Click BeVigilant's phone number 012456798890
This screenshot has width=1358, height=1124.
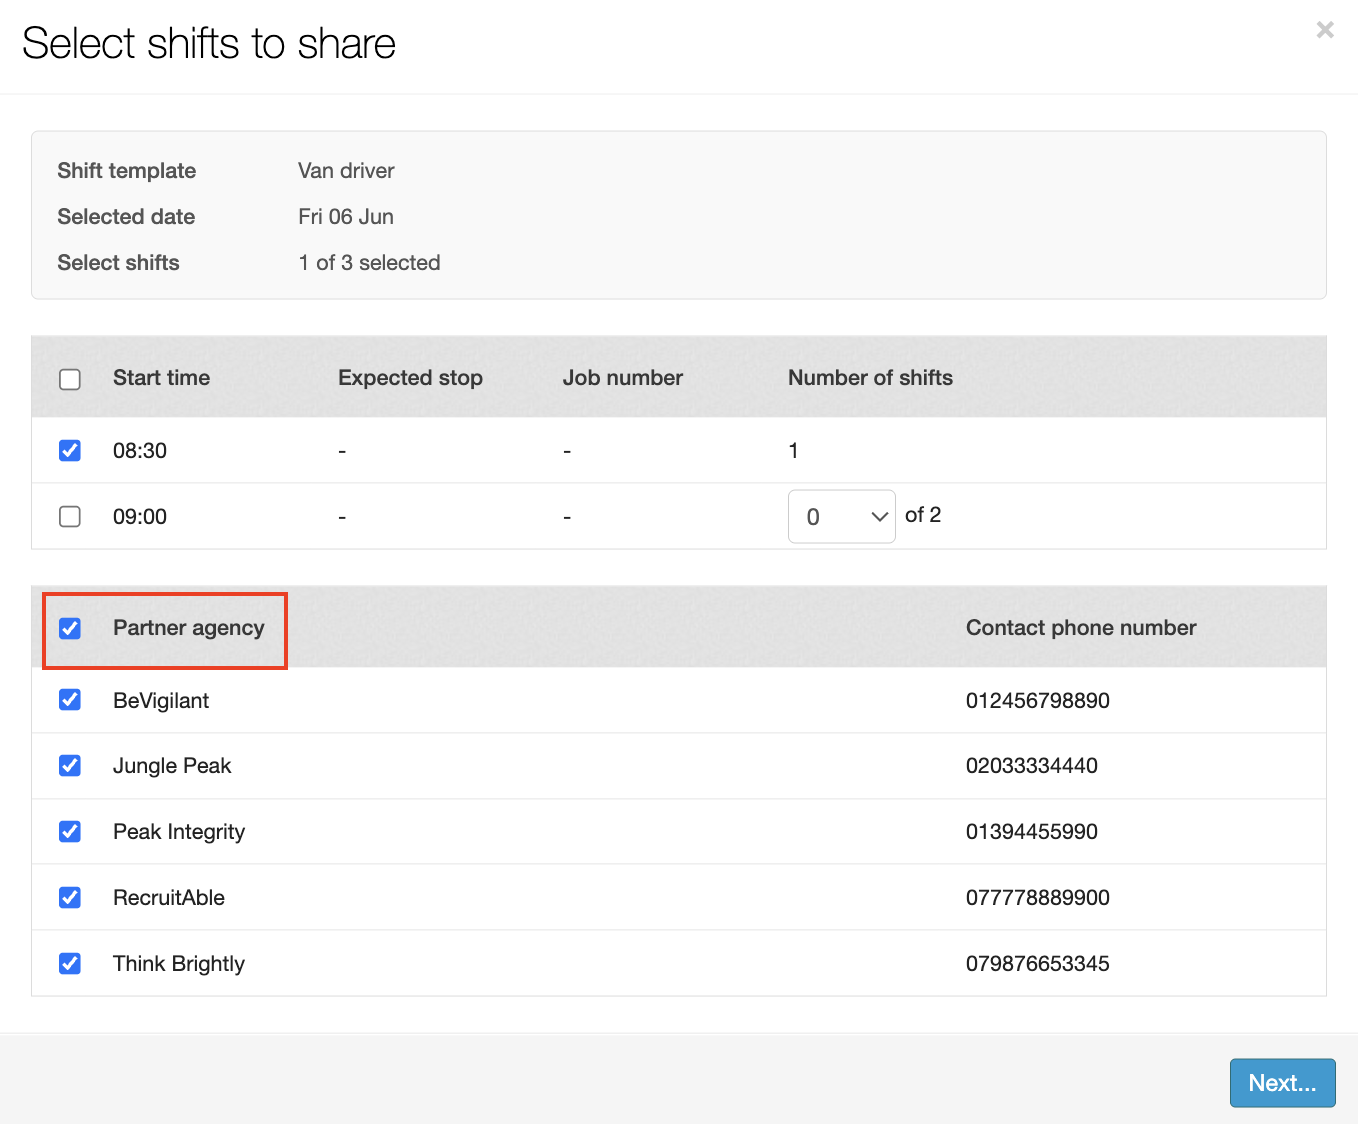(x=1037, y=700)
